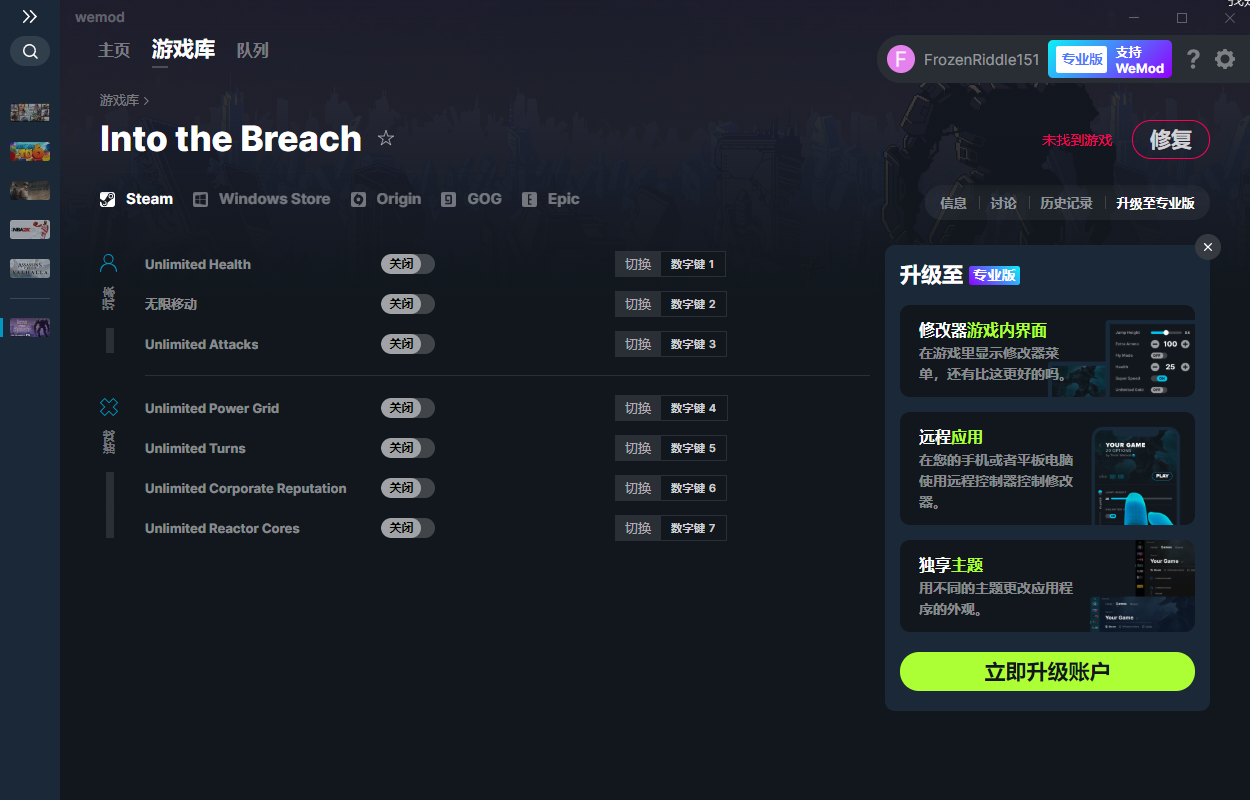Click 切换 for Unlimited Attacks

[x=638, y=344]
